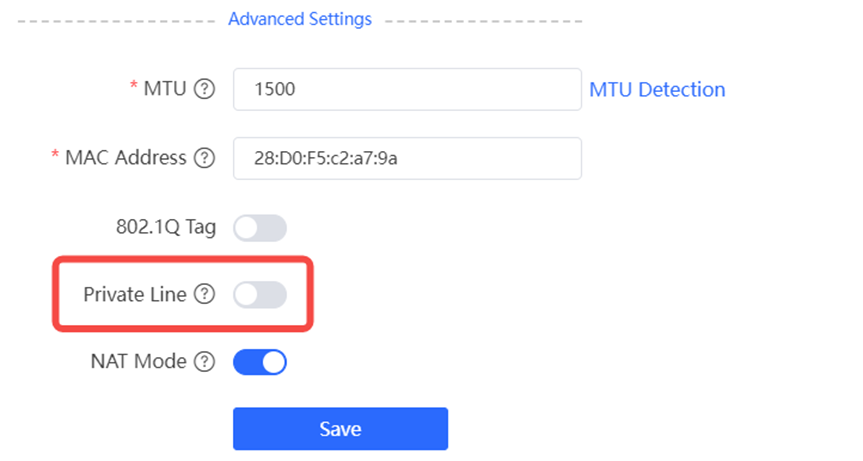Click the MTU field label text
Screen dimensions: 863x461
165,89
